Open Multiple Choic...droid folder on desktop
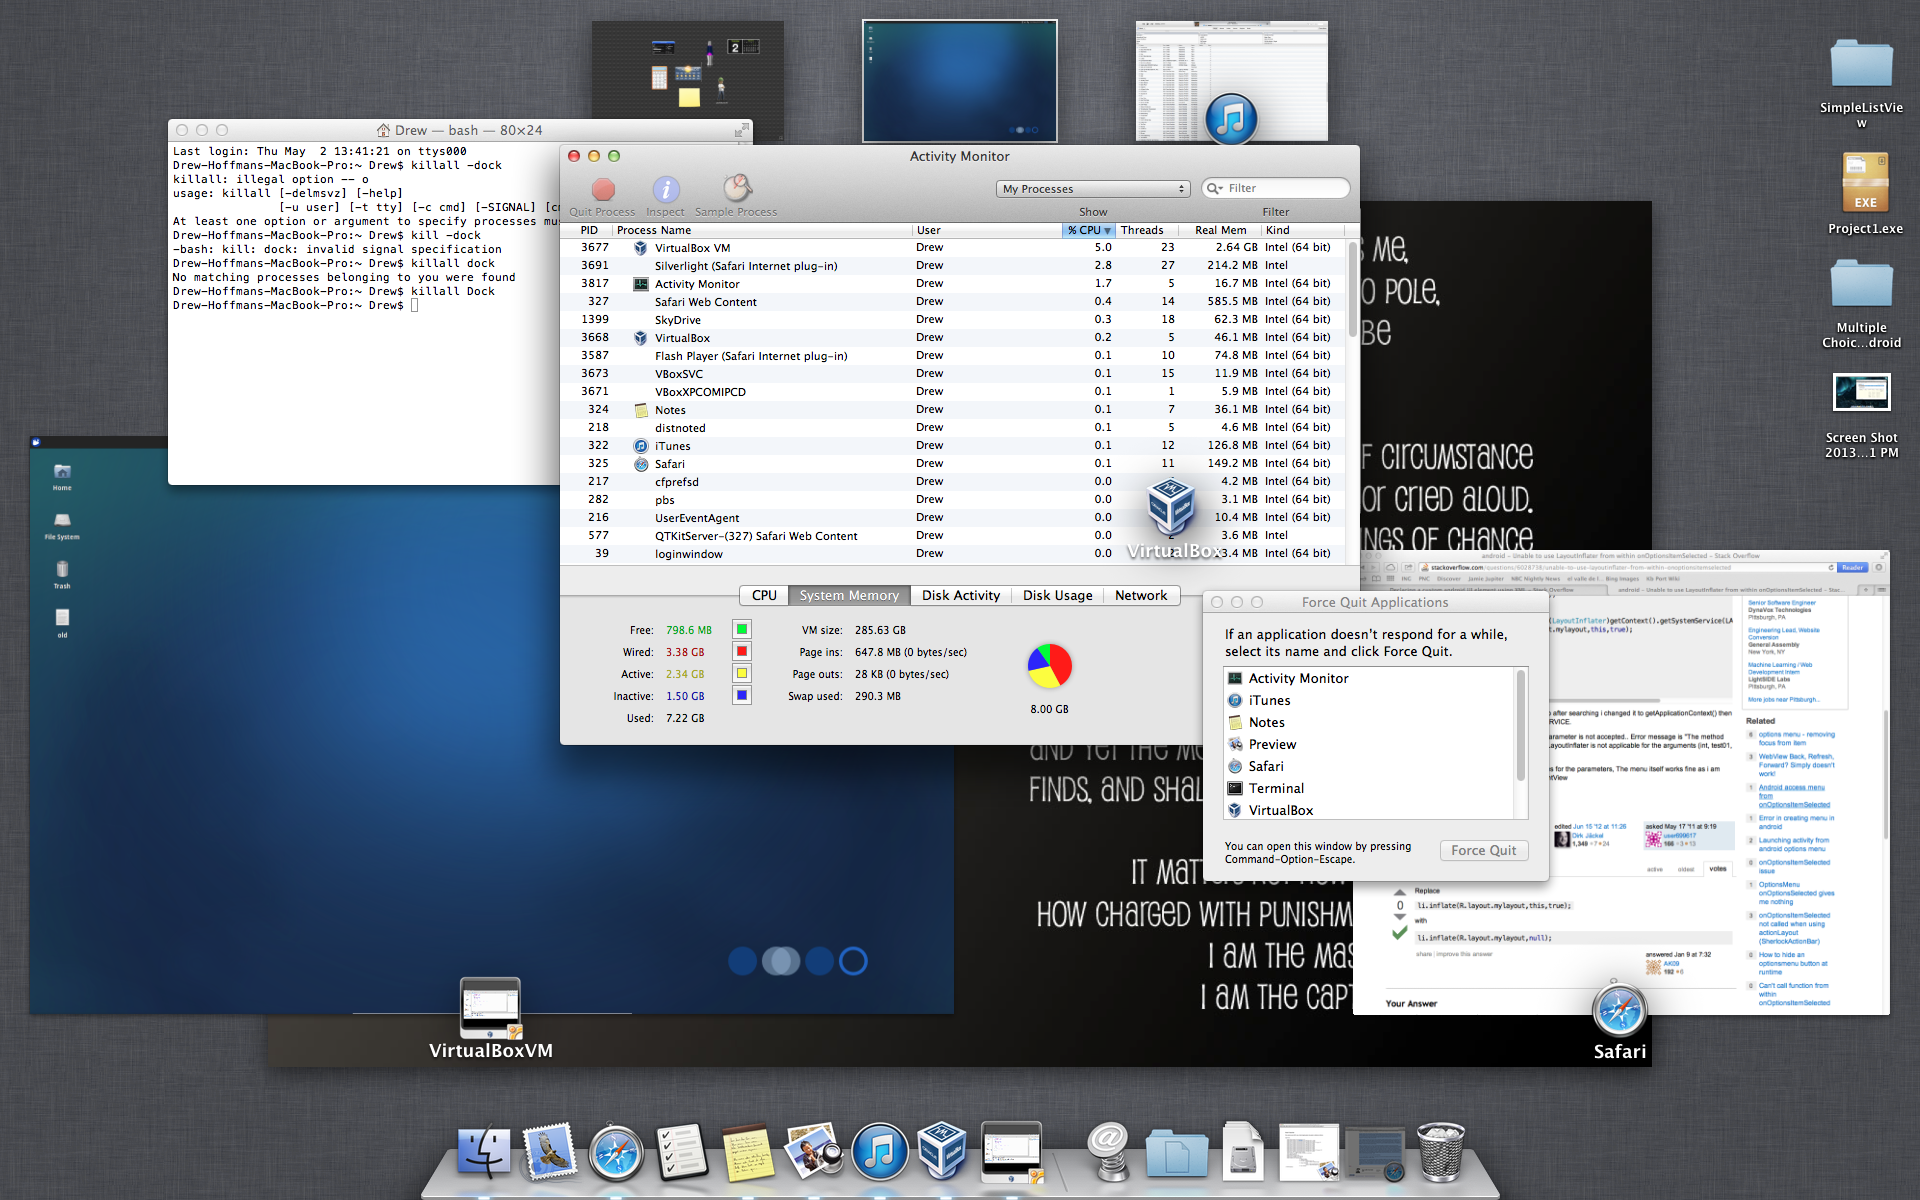This screenshot has width=1920, height=1200. [x=1861, y=284]
